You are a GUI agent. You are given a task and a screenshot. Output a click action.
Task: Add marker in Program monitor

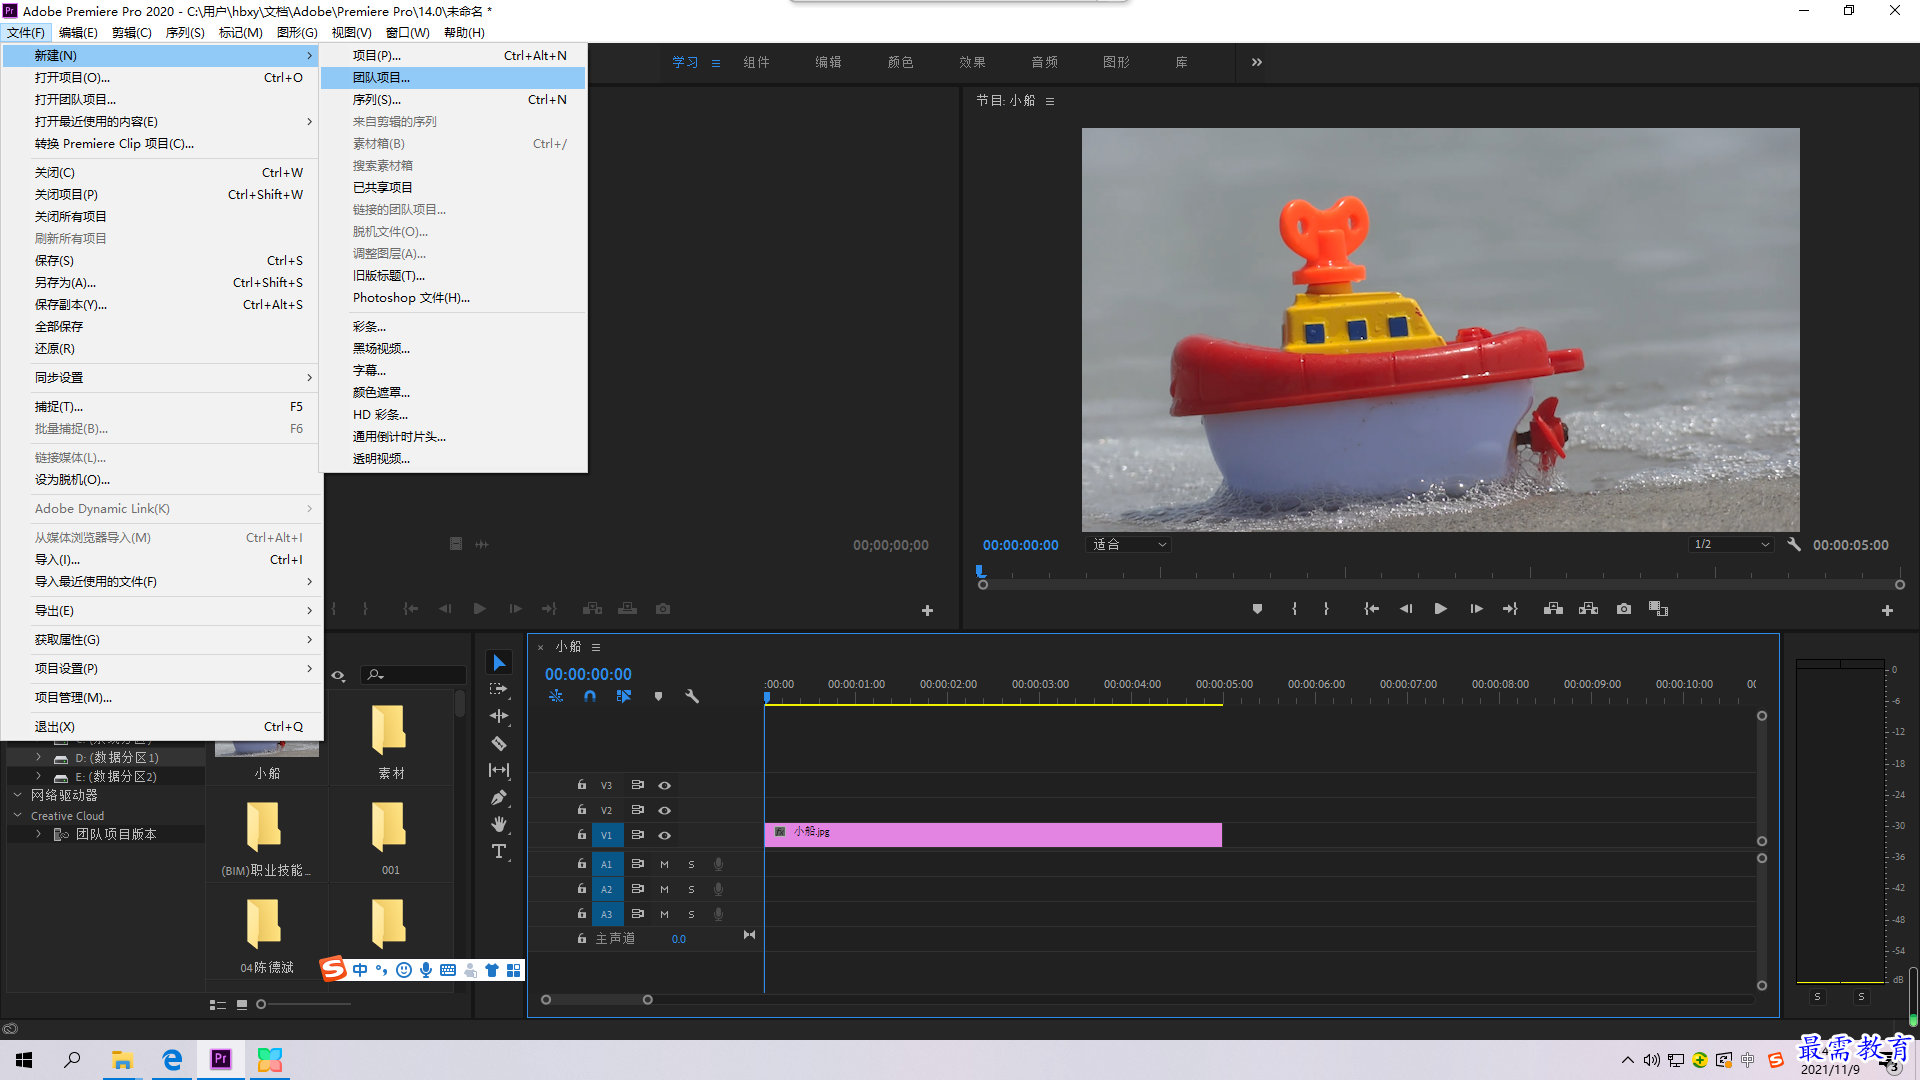[x=1257, y=609]
